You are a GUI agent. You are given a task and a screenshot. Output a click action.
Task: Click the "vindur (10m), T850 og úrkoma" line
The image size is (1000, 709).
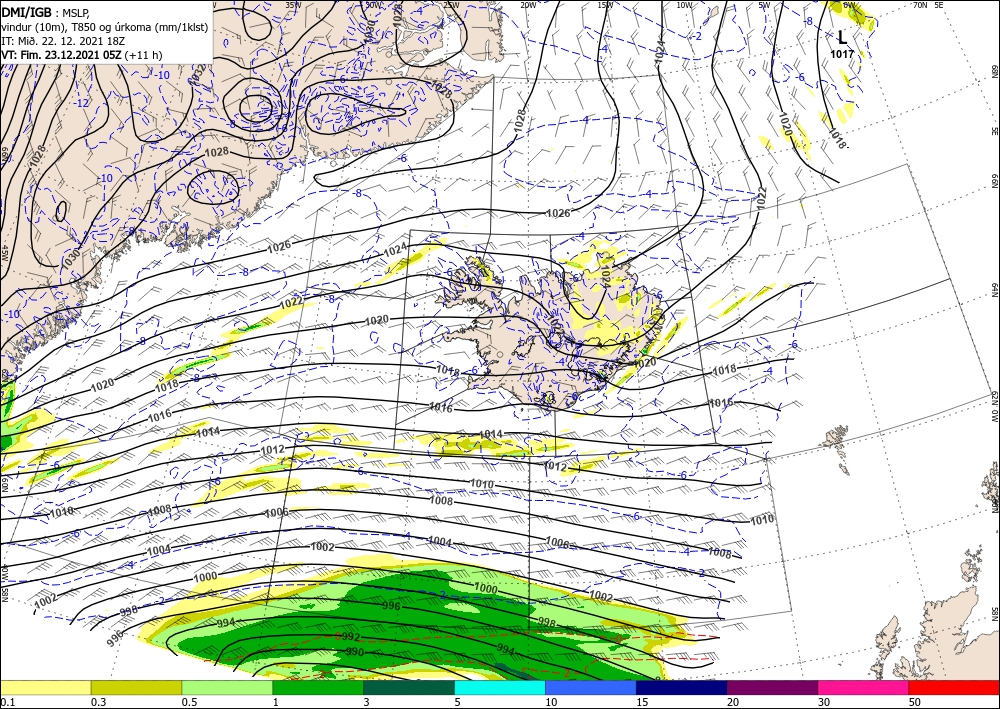(105, 27)
